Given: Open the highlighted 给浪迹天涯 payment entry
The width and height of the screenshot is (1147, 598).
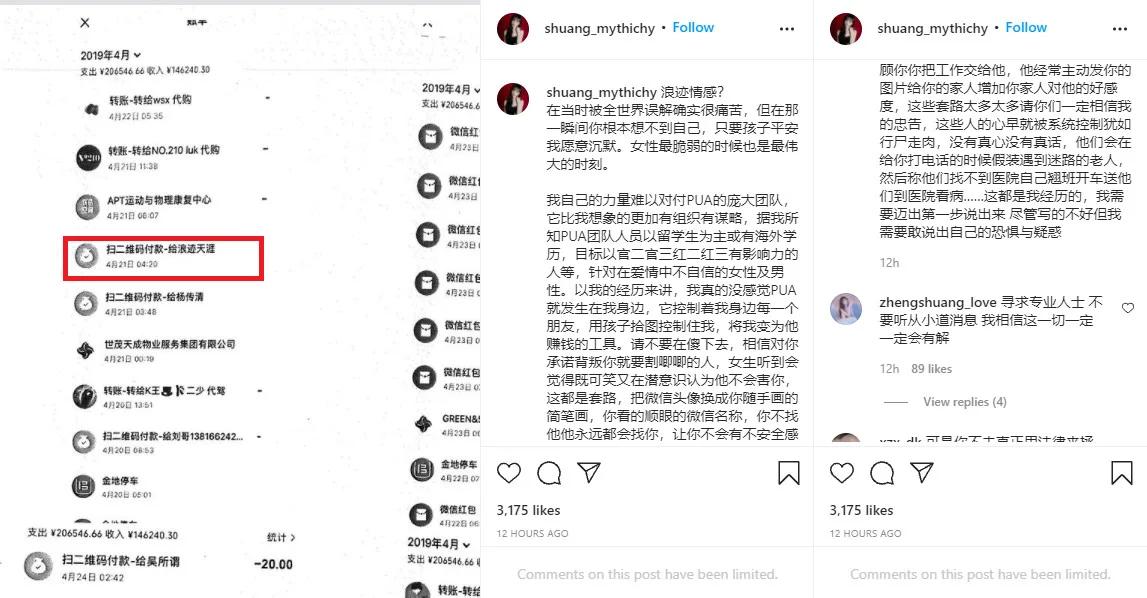Looking at the screenshot, I should (164, 258).
